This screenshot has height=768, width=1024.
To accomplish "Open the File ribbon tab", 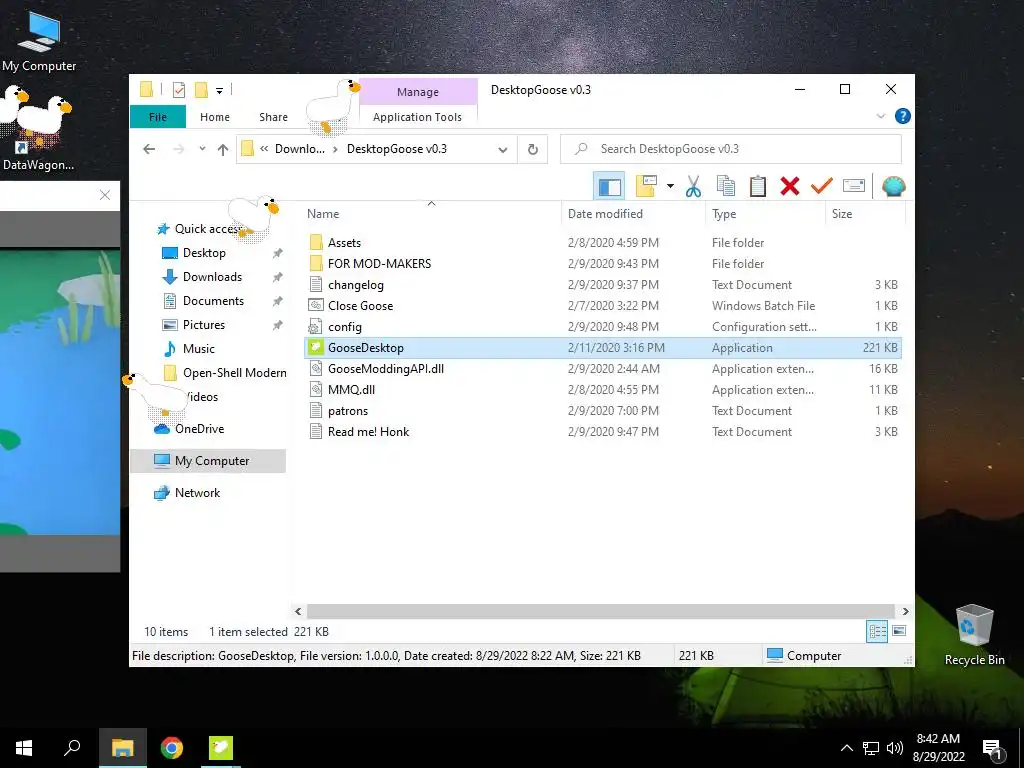I will point(158,117).
